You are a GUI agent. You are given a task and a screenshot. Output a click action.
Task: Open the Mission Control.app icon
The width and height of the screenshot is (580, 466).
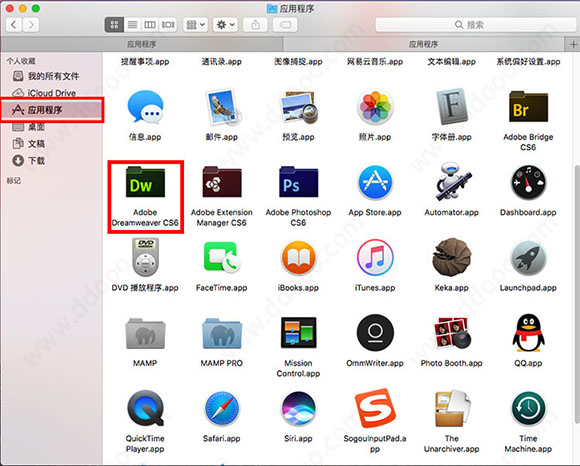click(299, 332)
